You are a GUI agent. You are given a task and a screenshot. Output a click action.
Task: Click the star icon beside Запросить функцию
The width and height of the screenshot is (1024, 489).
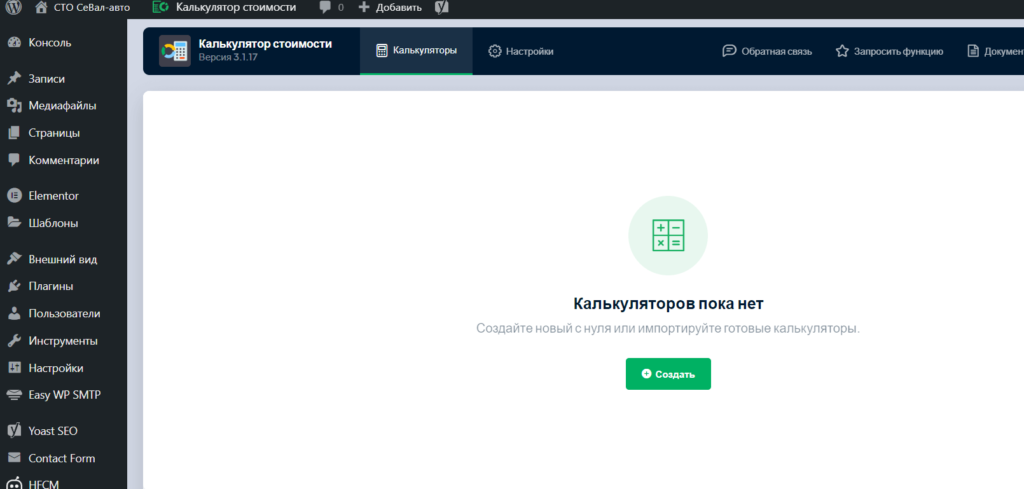tap(842, 51)
